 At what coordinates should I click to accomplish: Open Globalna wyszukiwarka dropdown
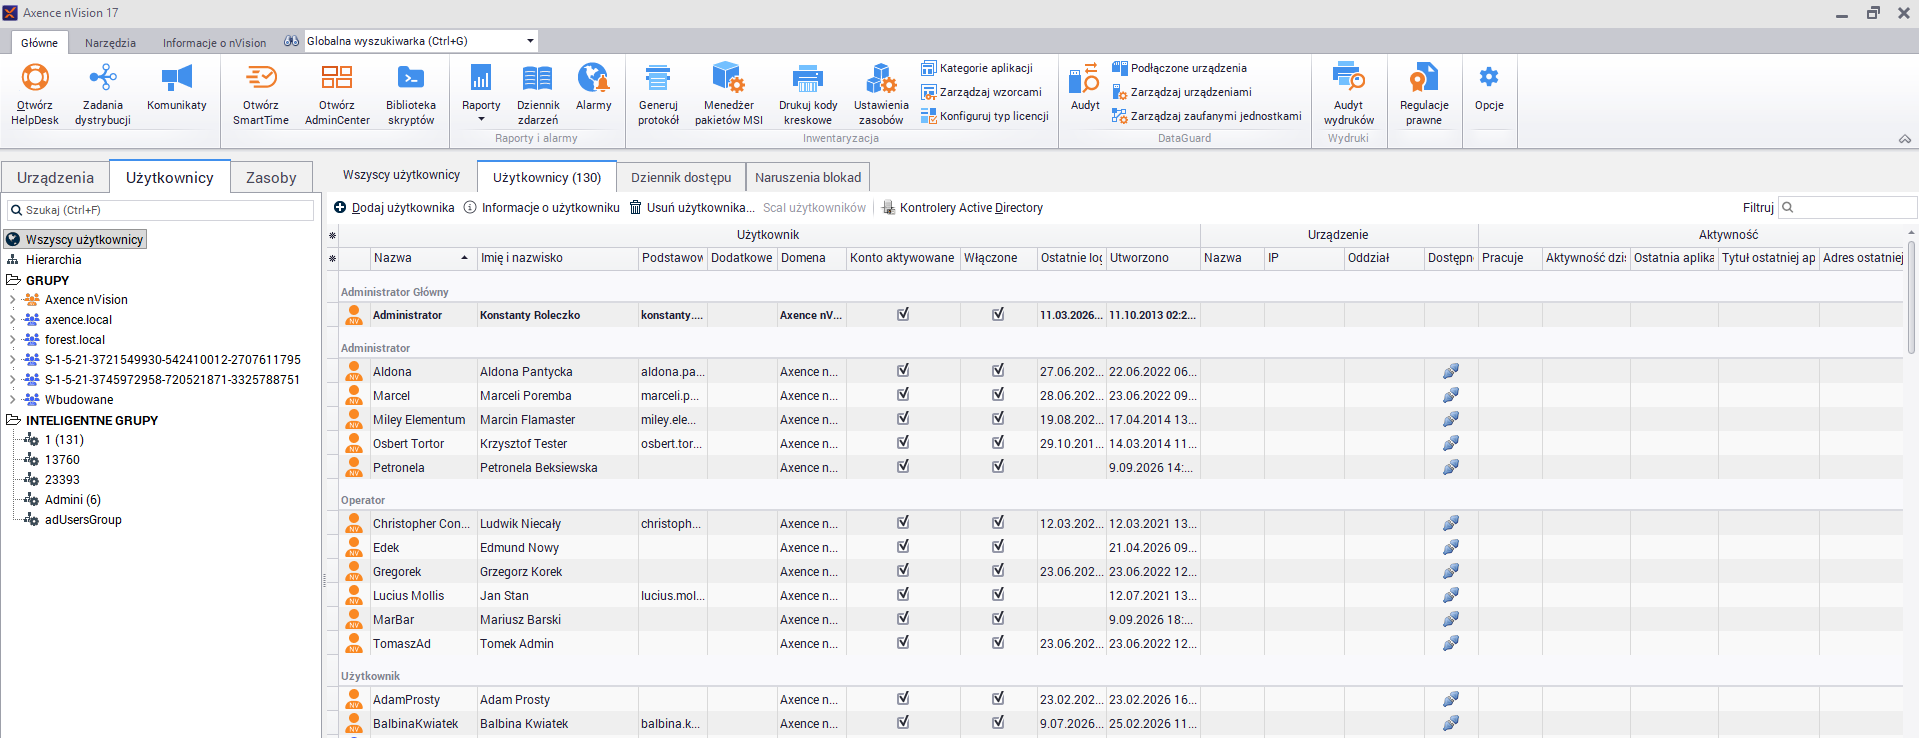[x=530, y=41]
